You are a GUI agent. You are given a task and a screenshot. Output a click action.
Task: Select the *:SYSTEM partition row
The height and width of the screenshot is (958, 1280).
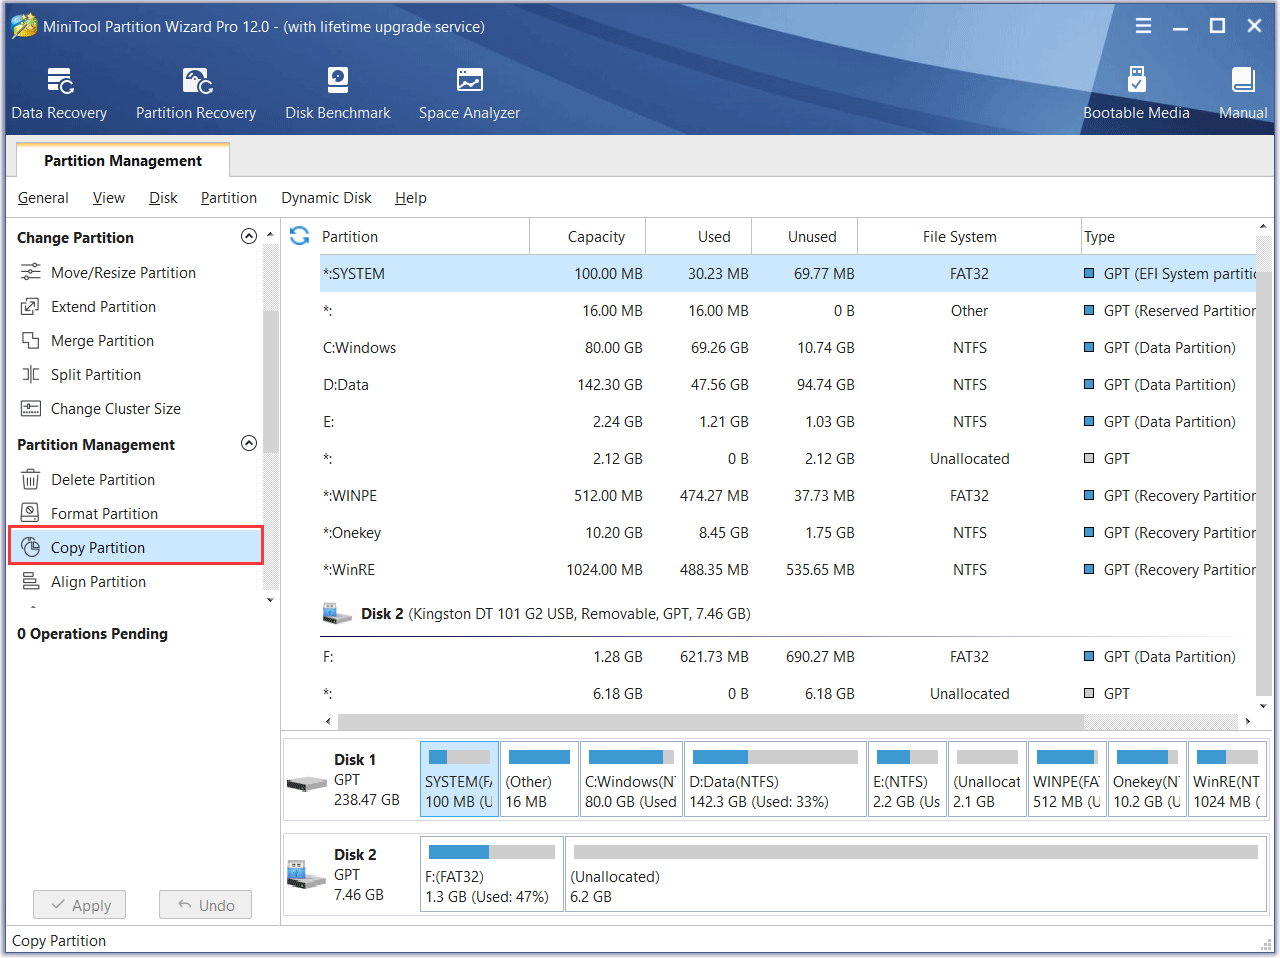point(787,273)
